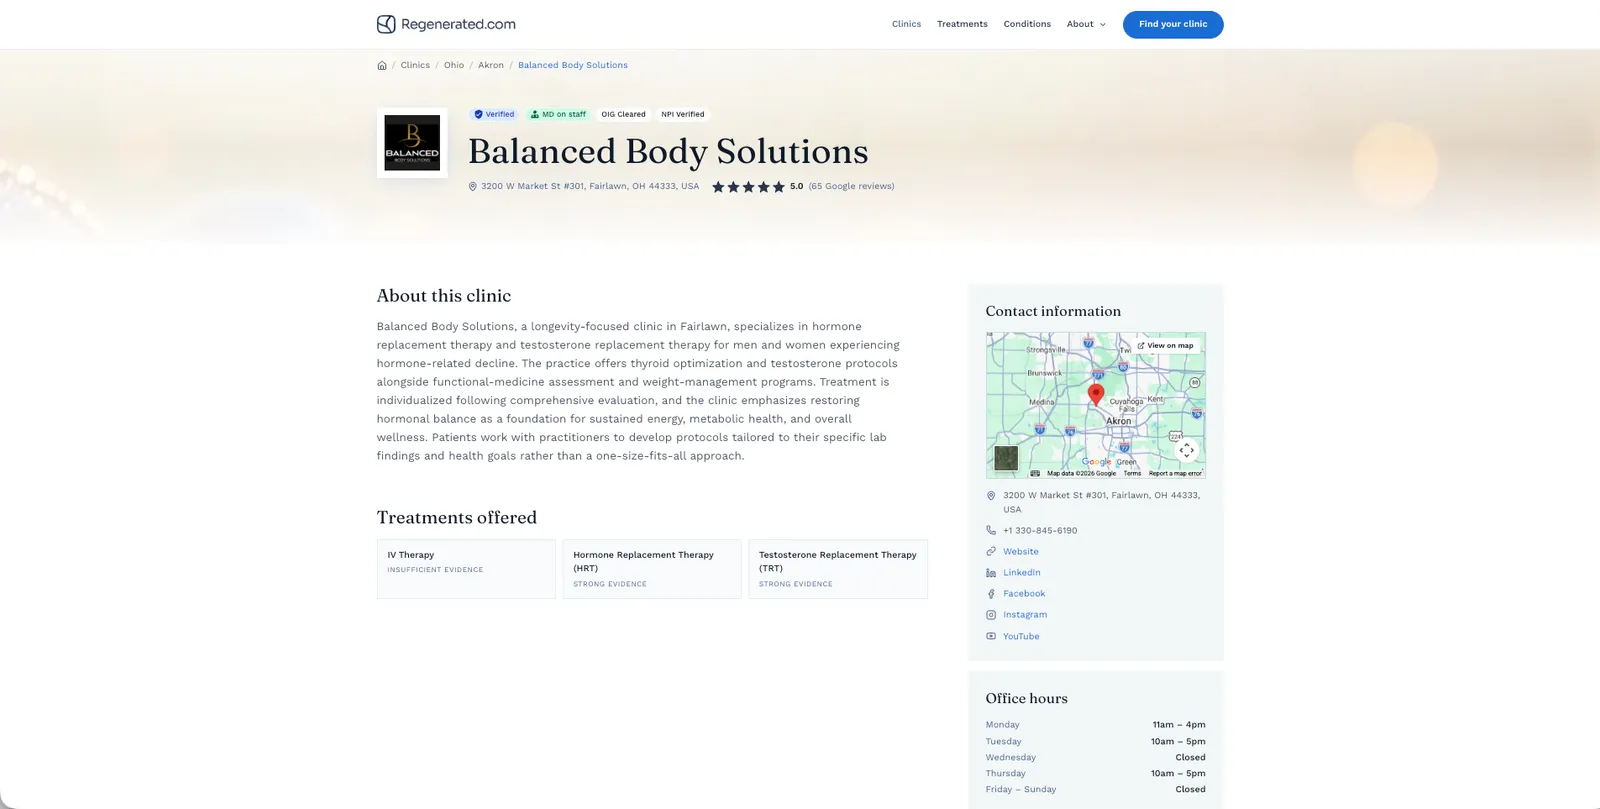Click the Verified shield badge
Screen dimensions: 1600x809
(494, 114)
